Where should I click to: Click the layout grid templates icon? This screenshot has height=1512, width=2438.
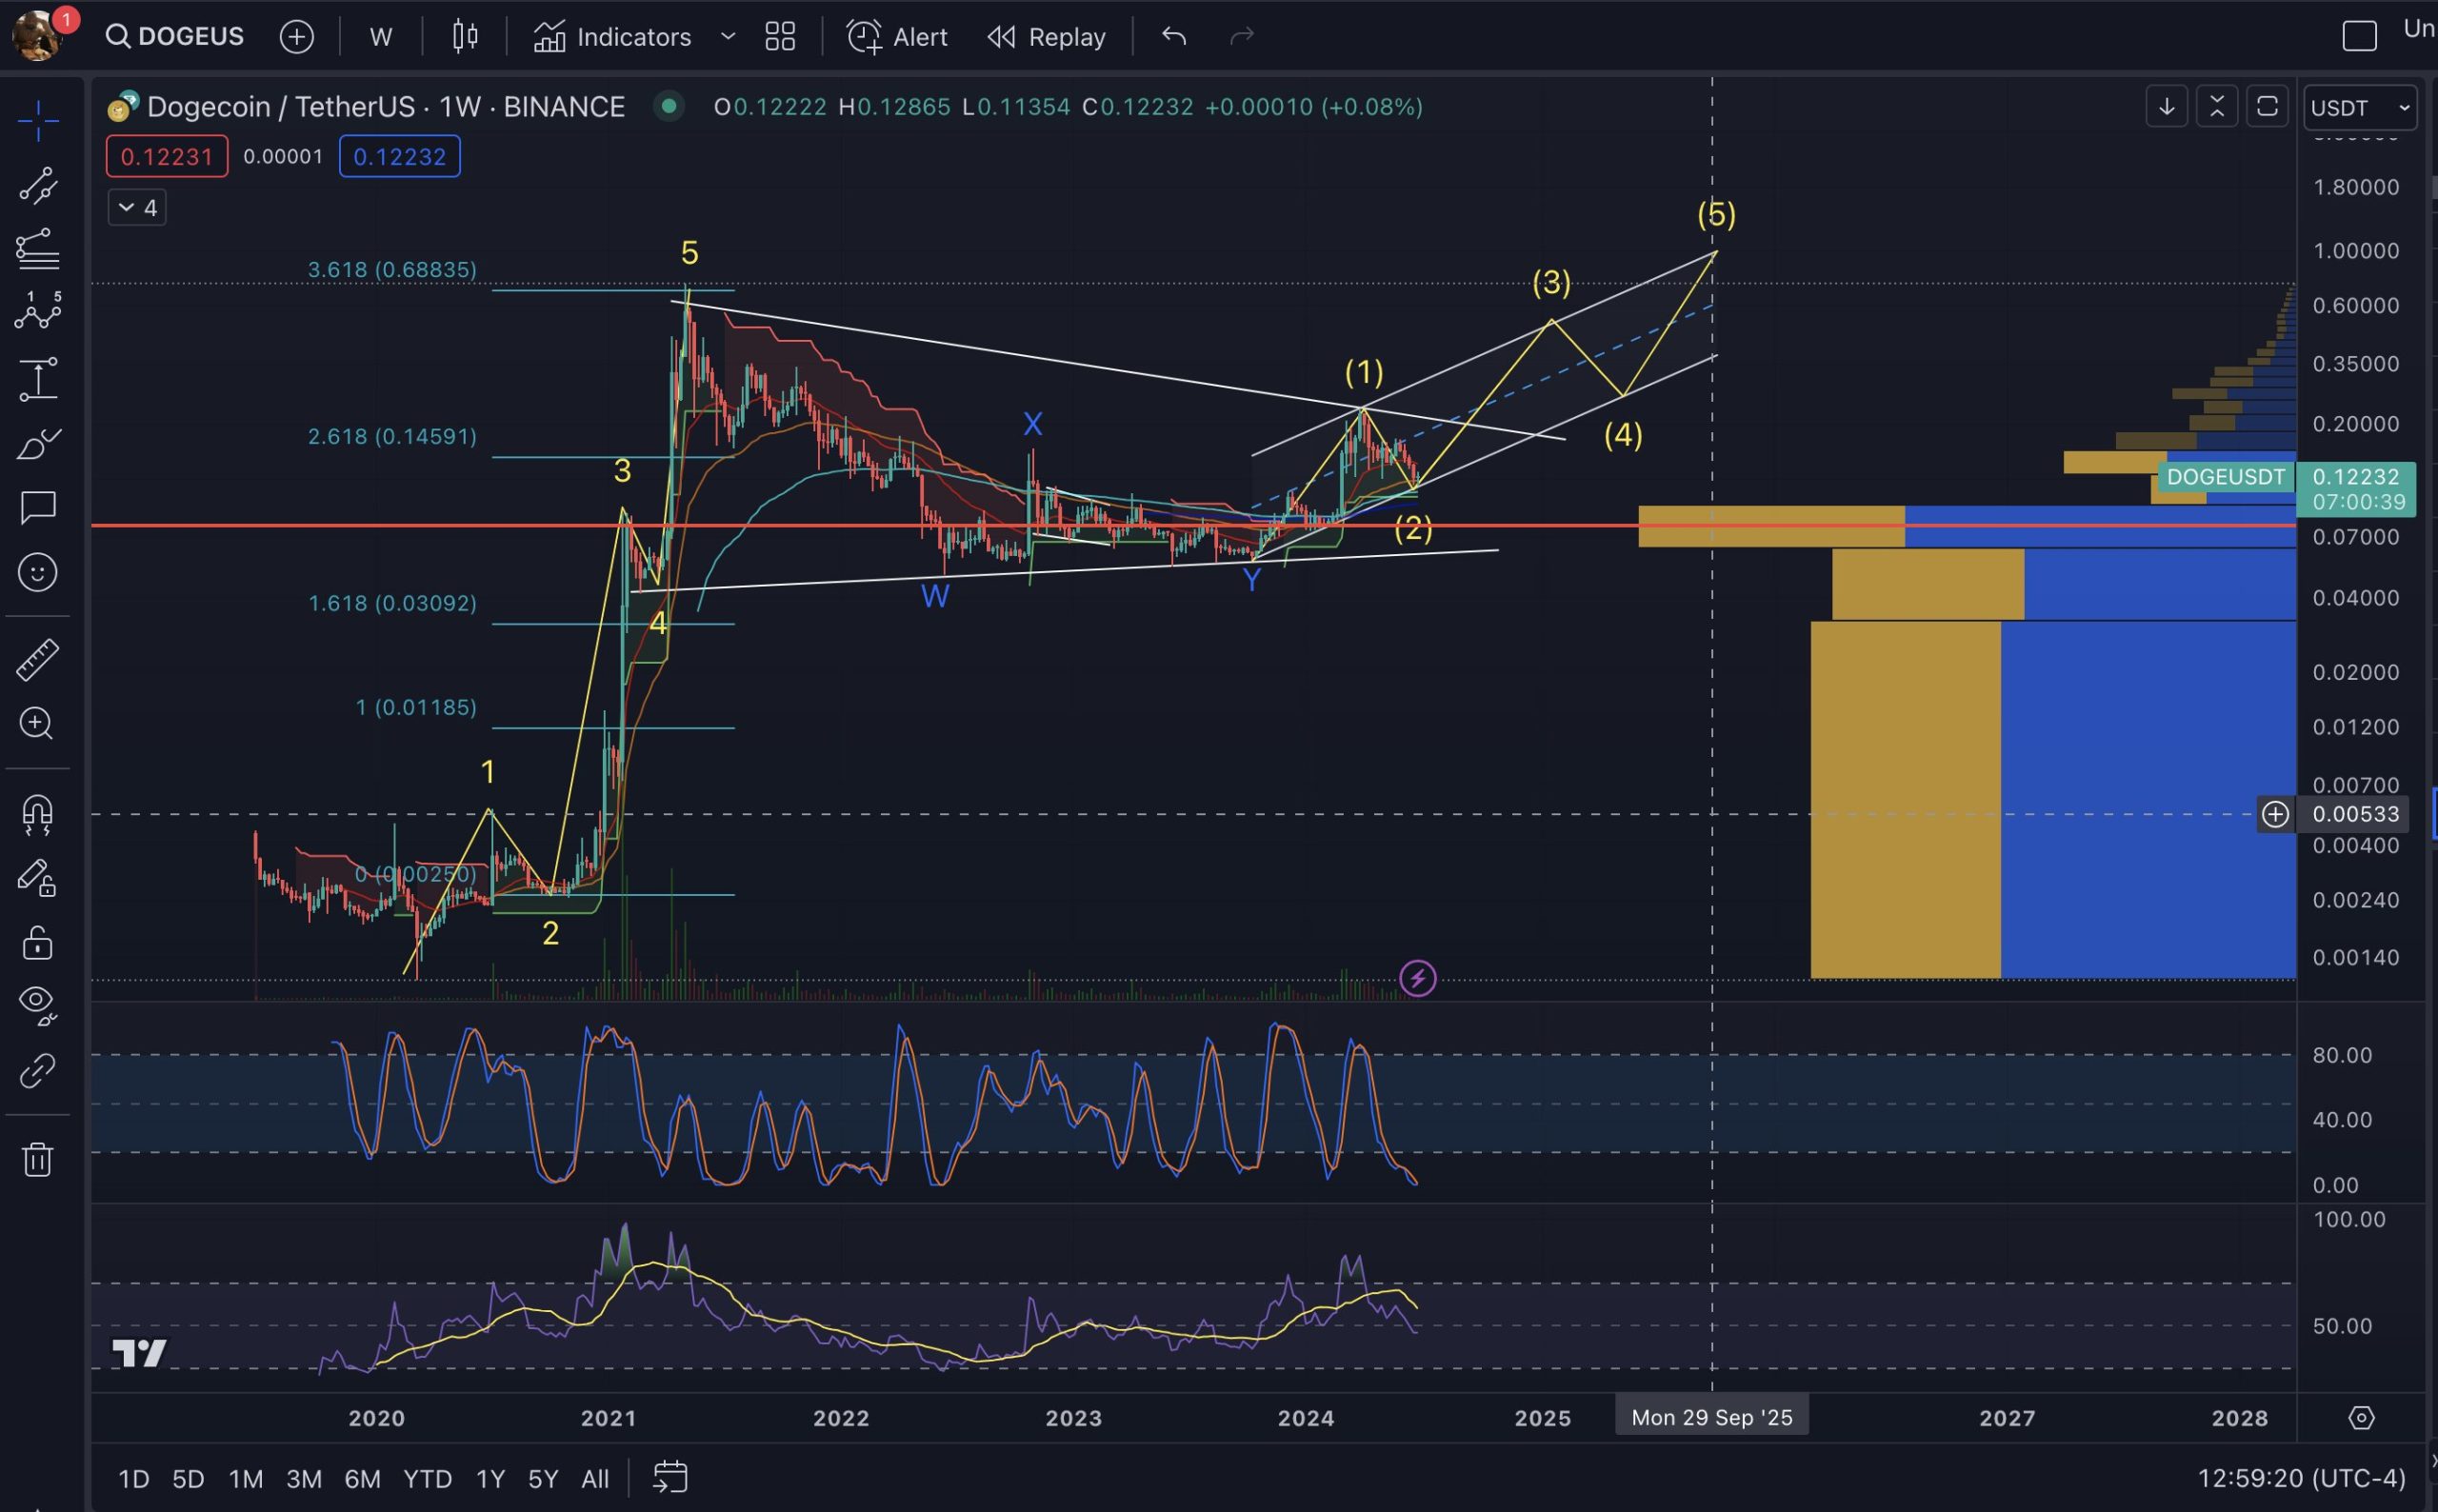(x=780, y=37)
